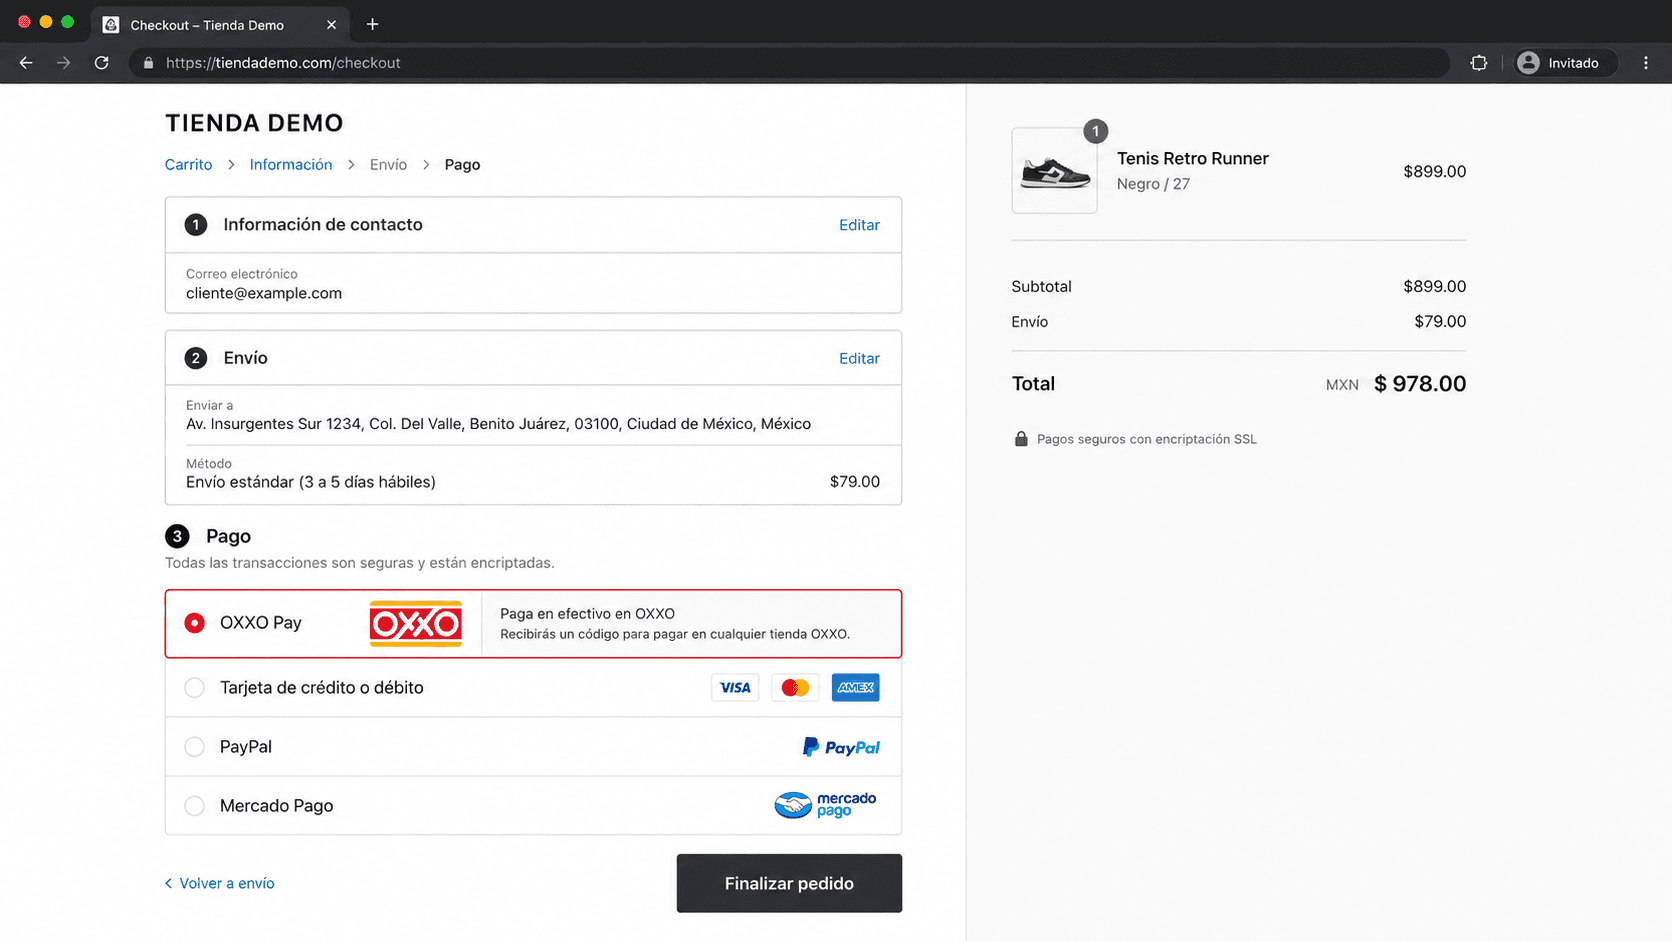This screenshot has width=1672, height=941.
Task: Click the quantity badge on product image
Action: point(1096,131)
